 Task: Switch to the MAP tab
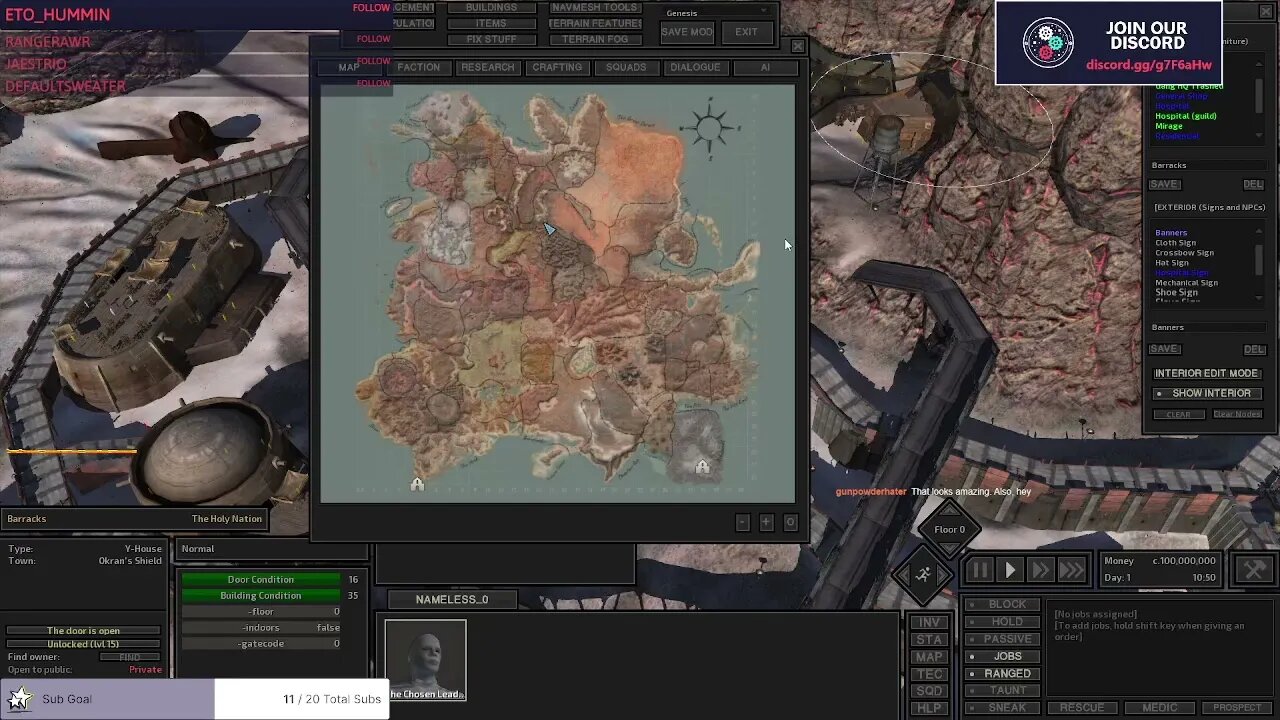349,67
